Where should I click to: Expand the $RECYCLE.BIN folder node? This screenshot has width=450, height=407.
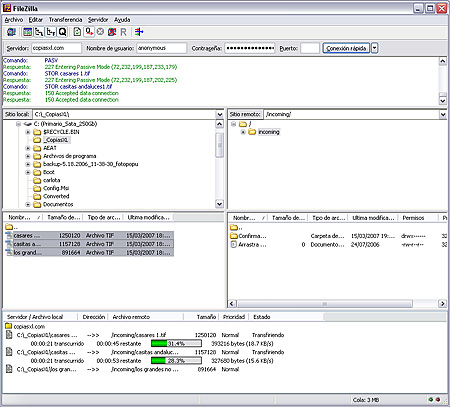point(28,132)
